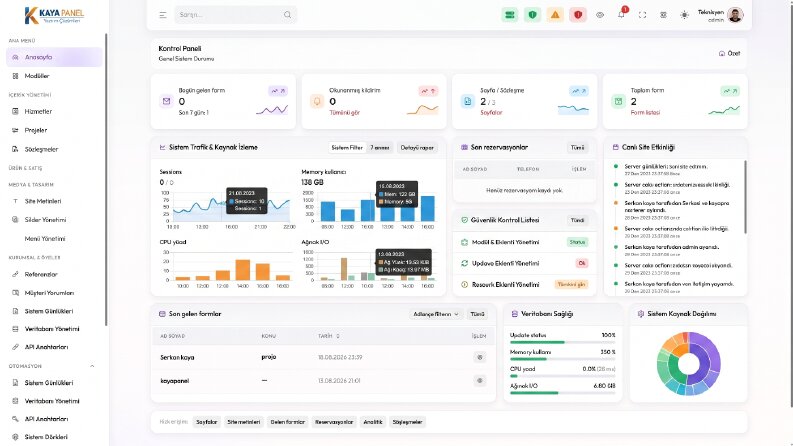Click blue trend badge on Sayfa / Sözleşme card
793x446 pixels.
point(579,91)
